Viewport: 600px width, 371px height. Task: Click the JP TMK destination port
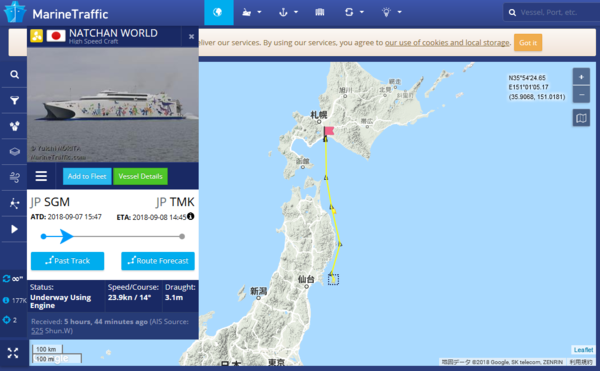click(x=175, y=202)
